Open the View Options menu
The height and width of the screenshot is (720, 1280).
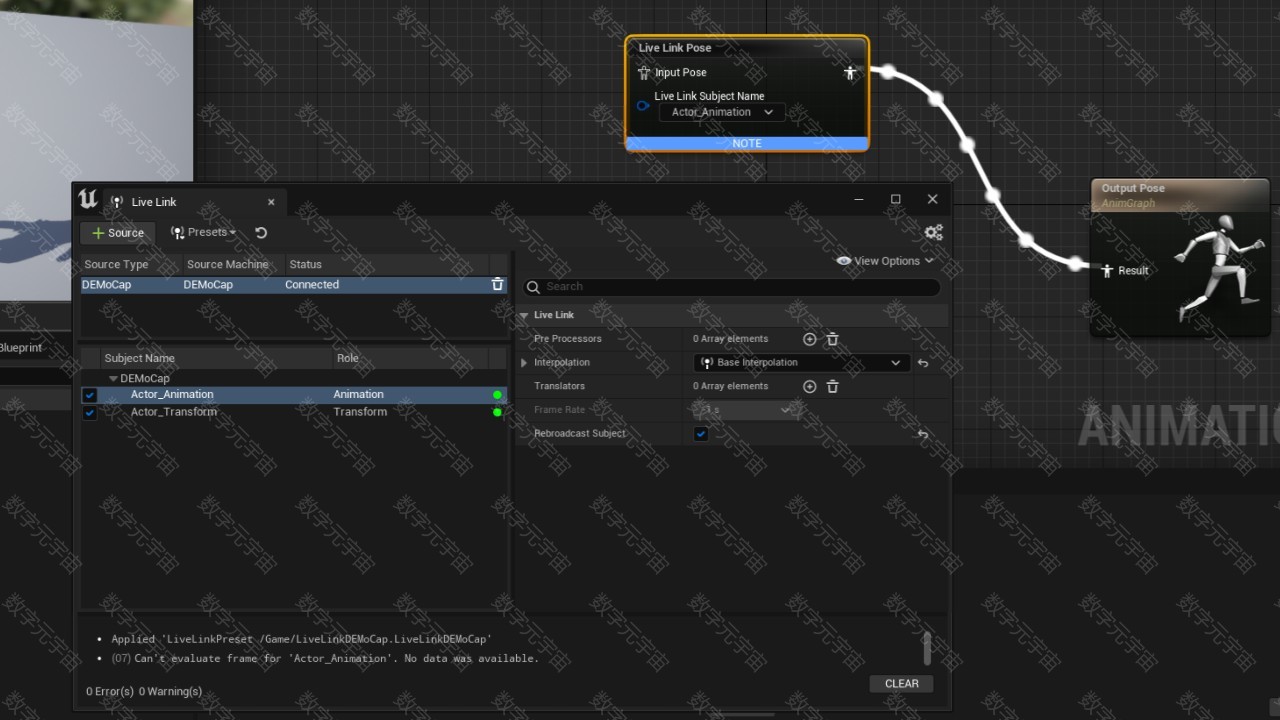point(885,261)
